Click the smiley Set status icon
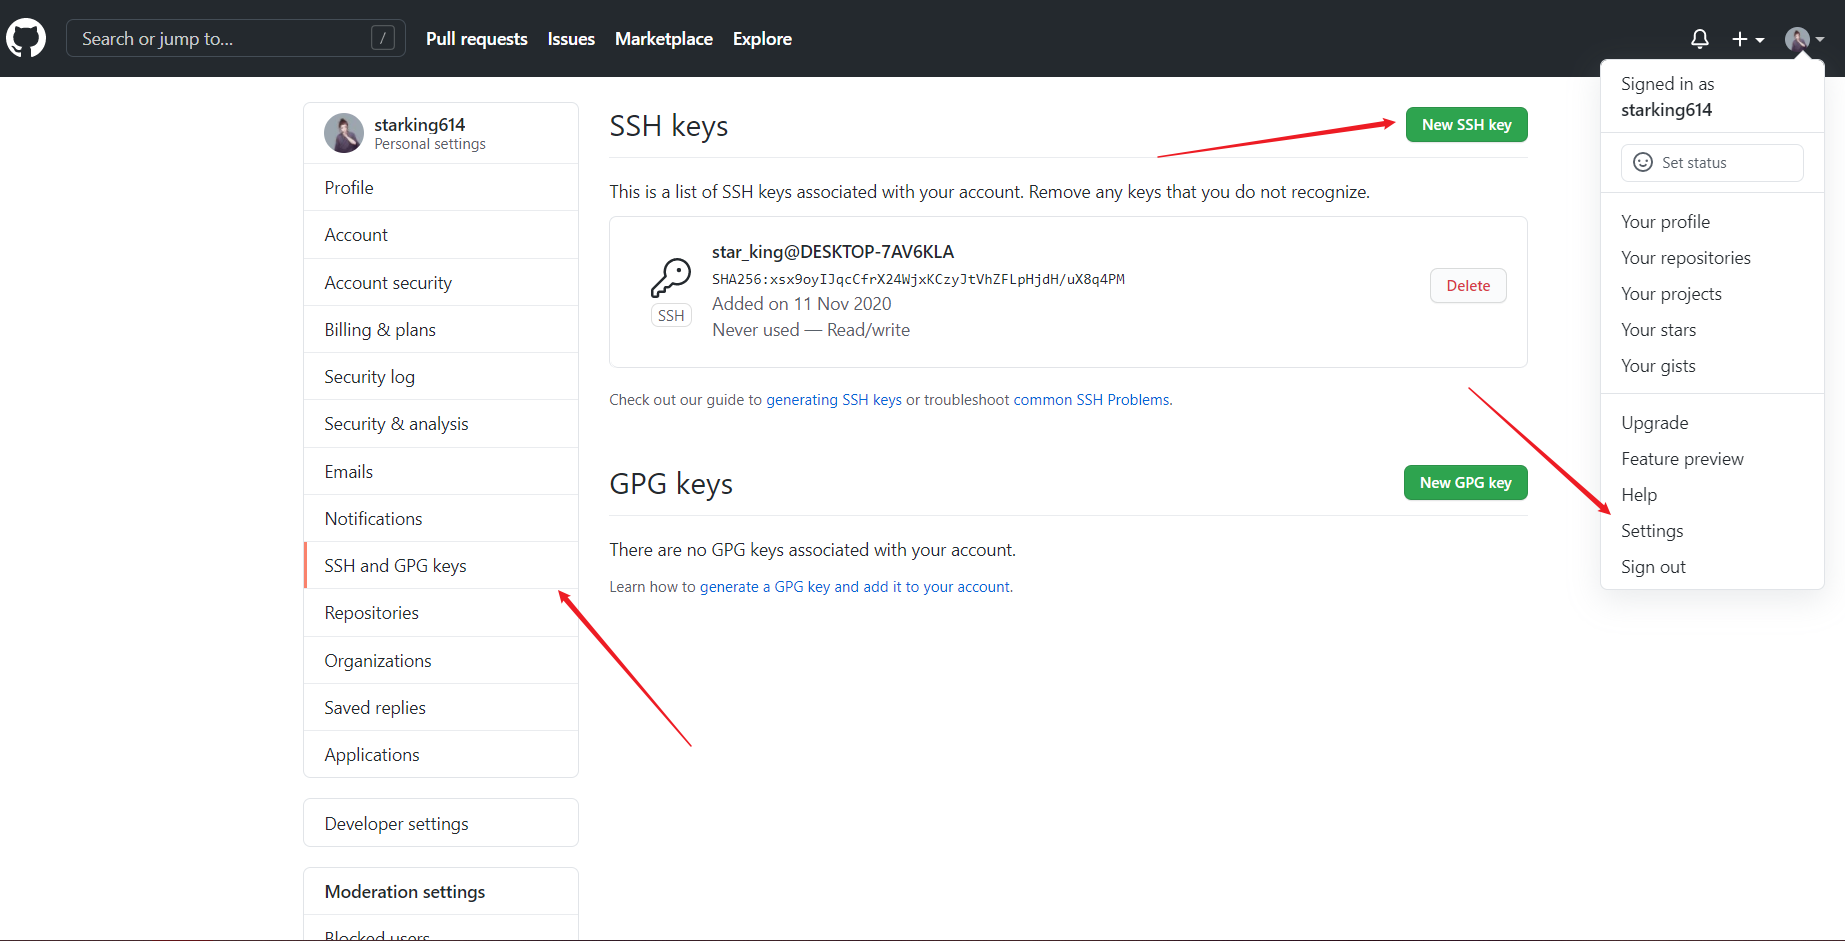 [1642, 163]
